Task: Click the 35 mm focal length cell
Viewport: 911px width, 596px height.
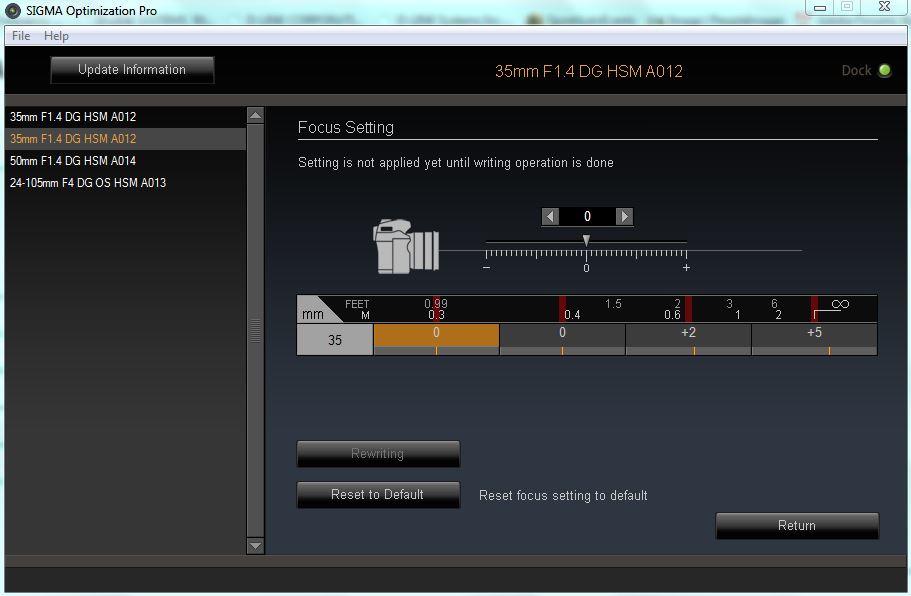Action: pos(335,340)
